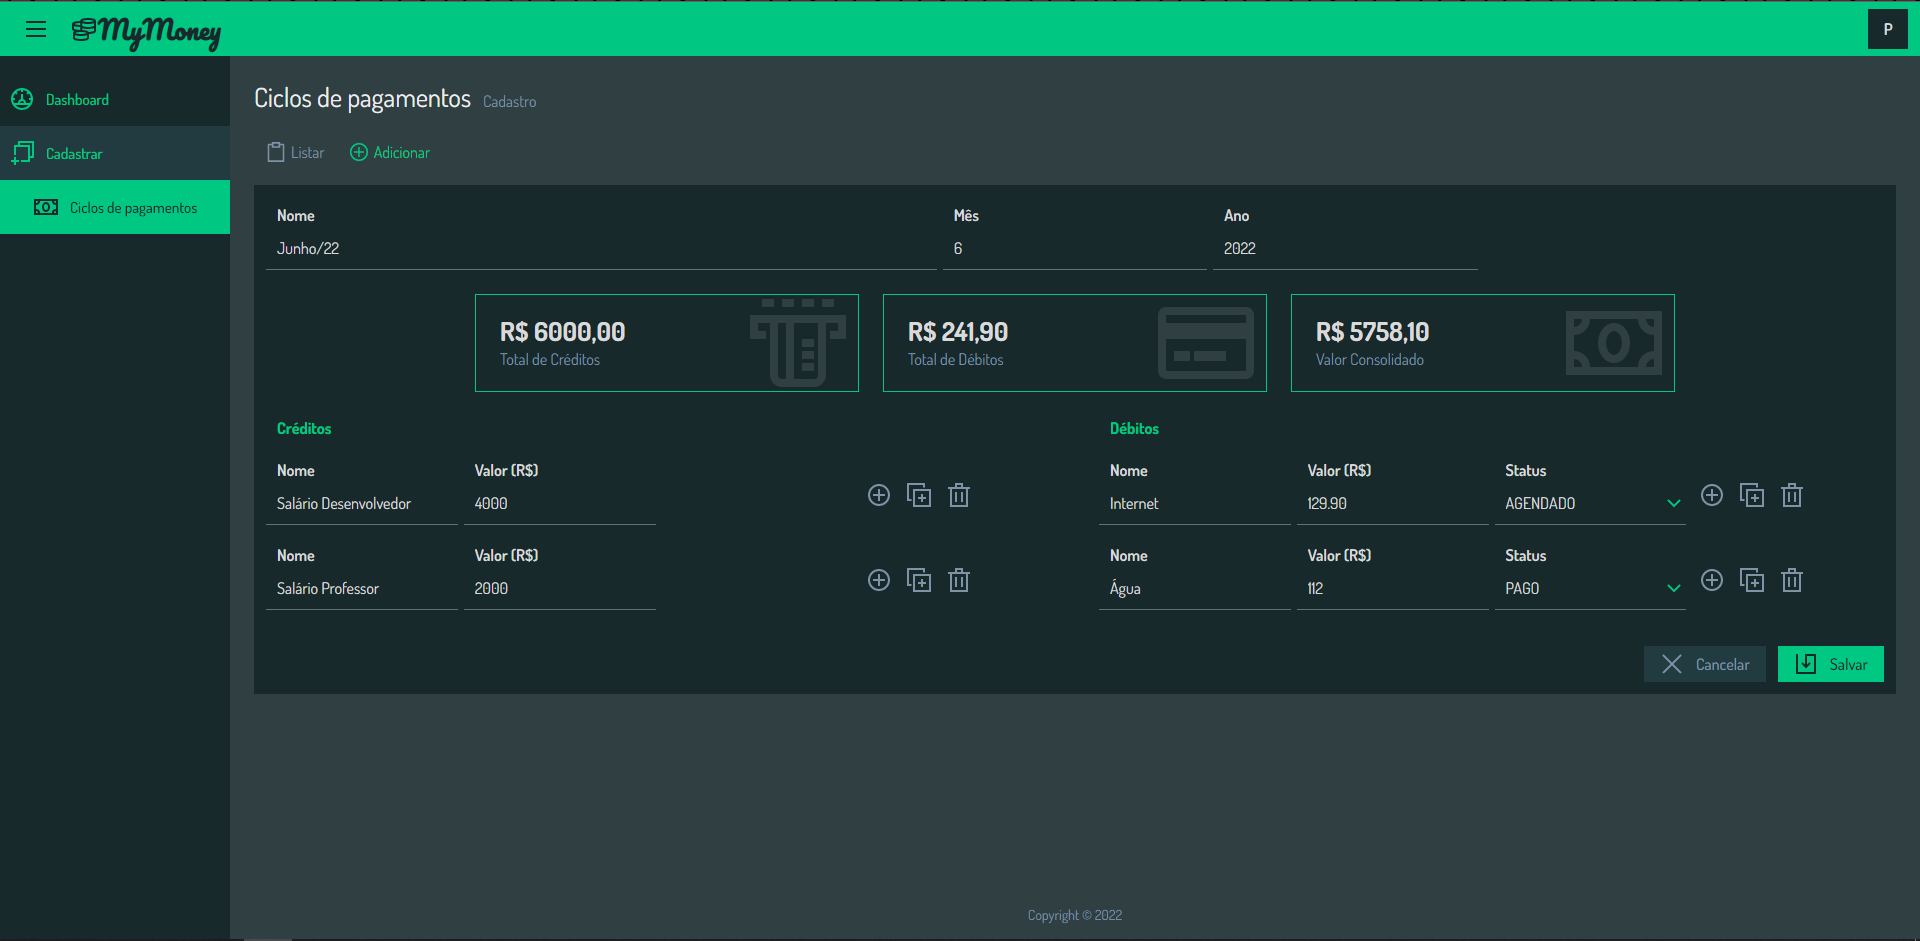Add a debit row after Internet

[1712, 495]
